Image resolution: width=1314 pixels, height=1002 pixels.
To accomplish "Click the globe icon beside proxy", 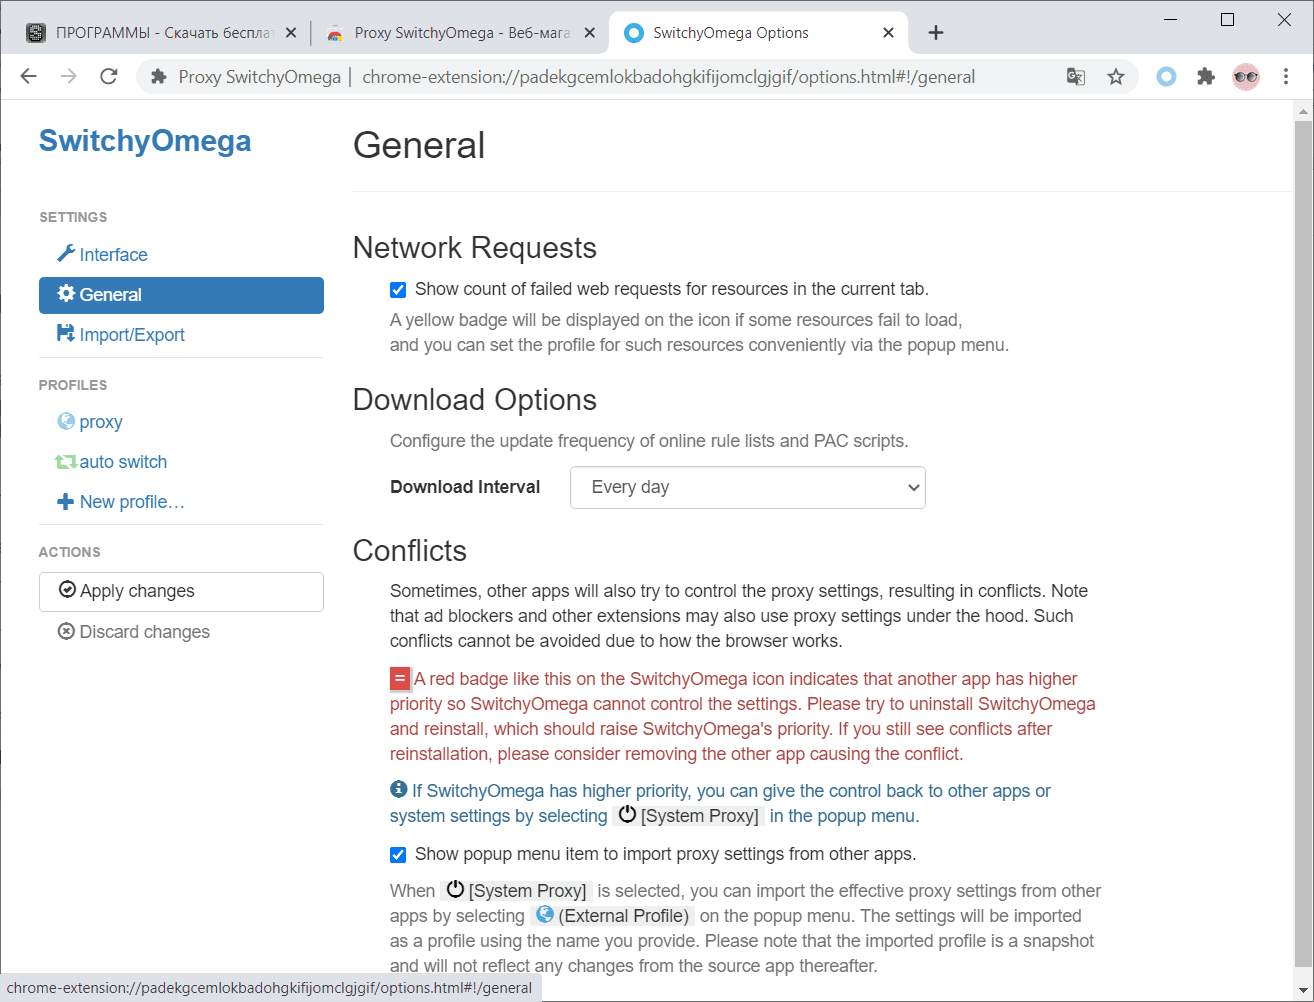I will pos(66,421).
